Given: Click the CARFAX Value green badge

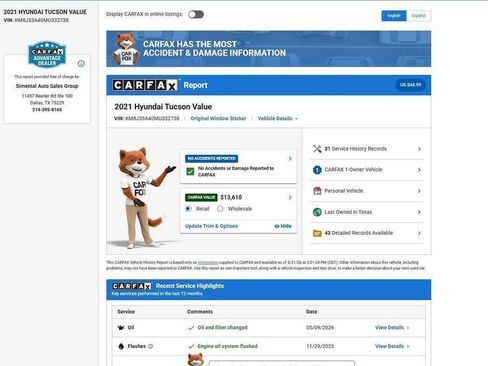Looking at the screenshot, I should coord(201,197).
